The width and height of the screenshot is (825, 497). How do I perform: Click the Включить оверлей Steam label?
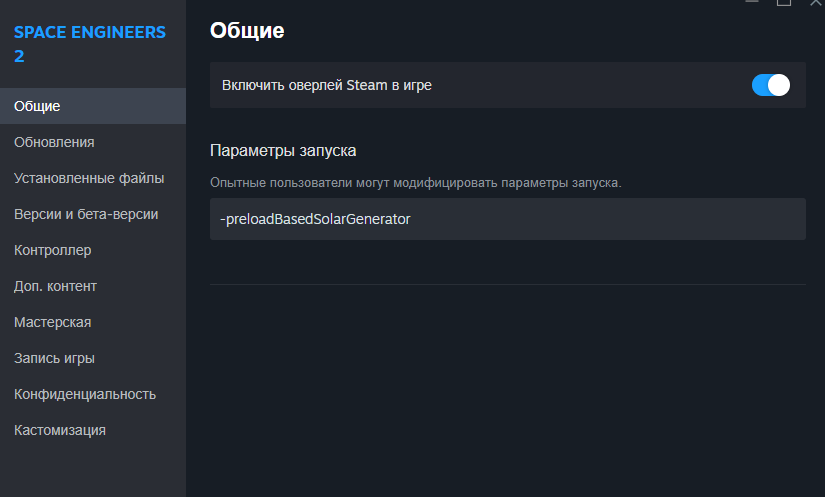point(327,85)
